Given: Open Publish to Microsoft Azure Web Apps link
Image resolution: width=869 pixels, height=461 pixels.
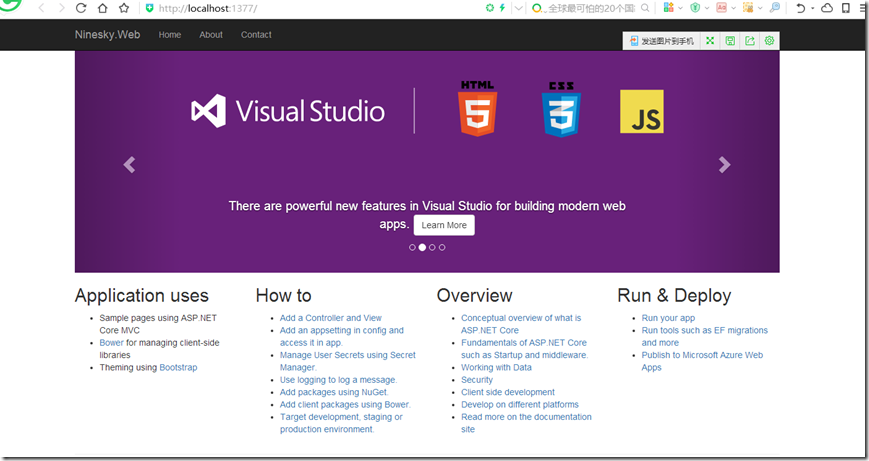Looking at the screenshot, I should pyautogui.click(x=702, y=361).
